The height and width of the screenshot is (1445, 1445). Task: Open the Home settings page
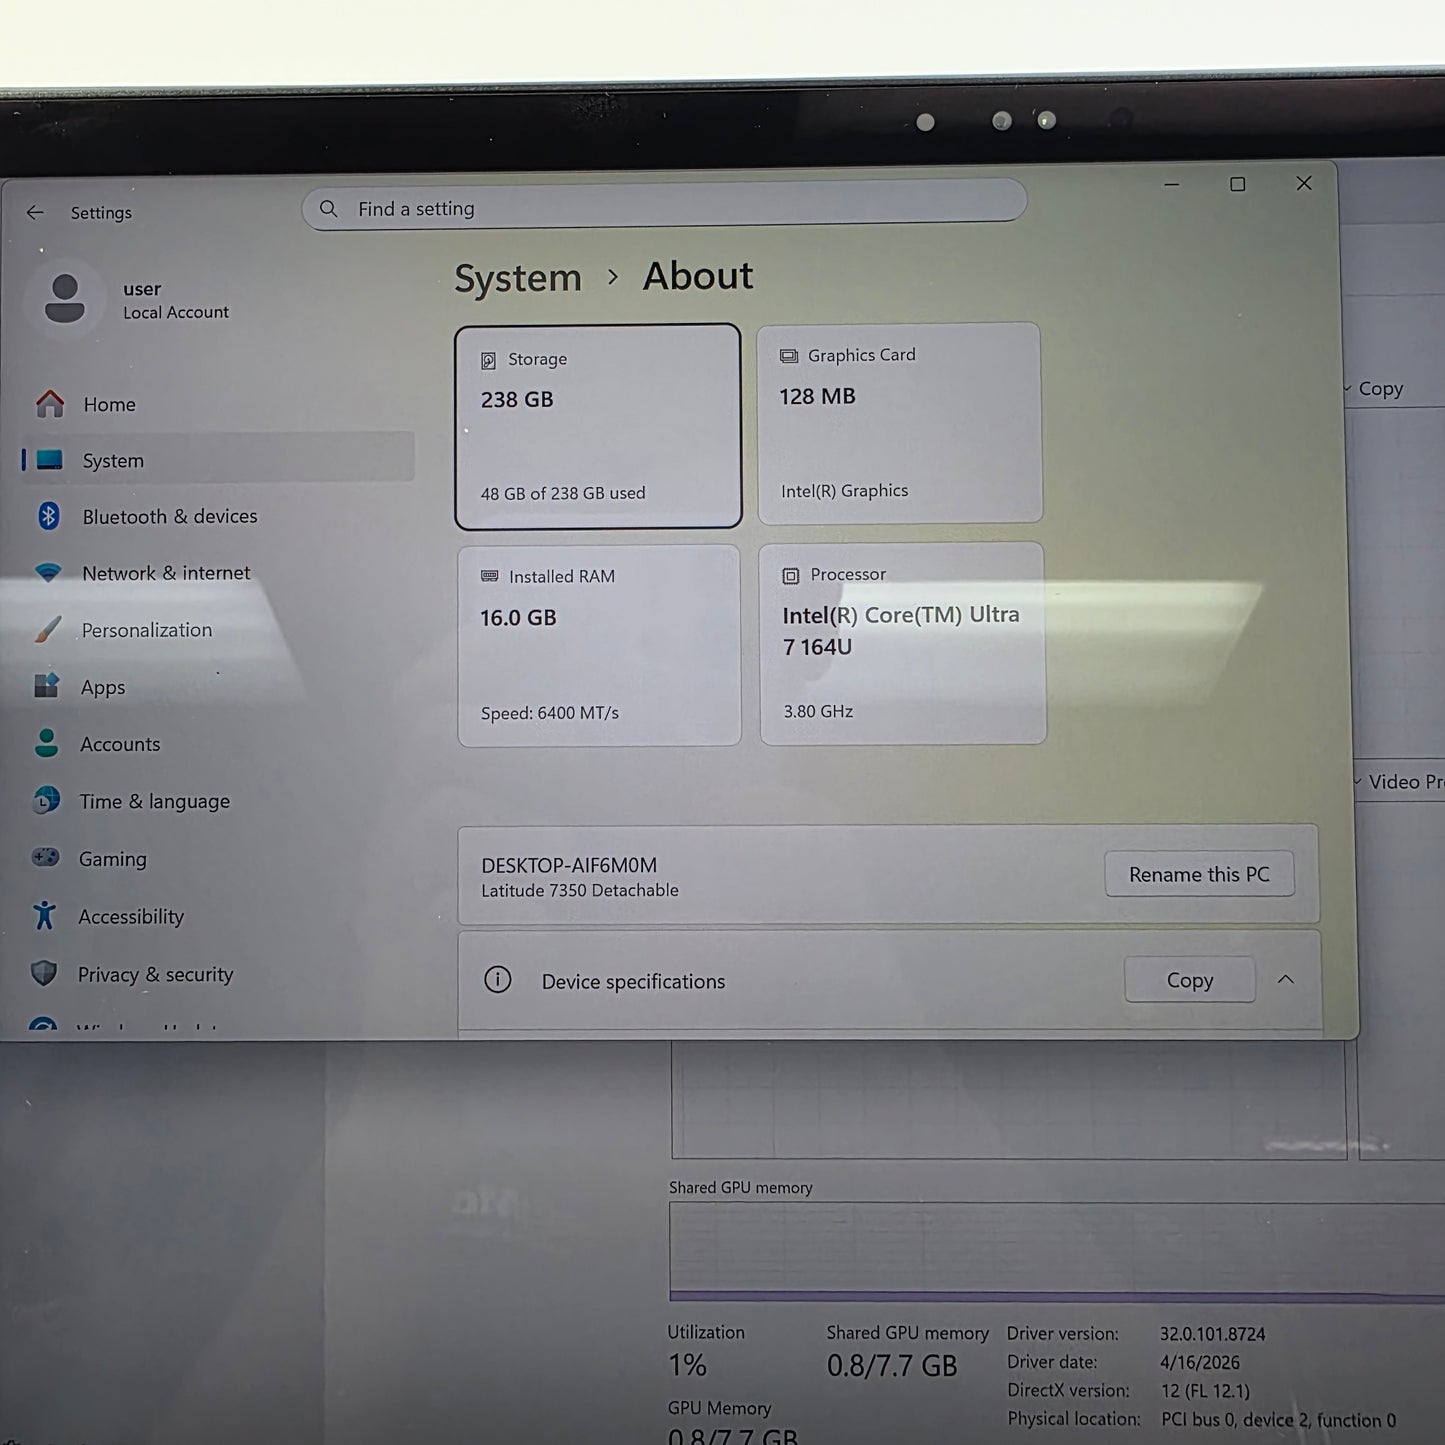(218, 404)
